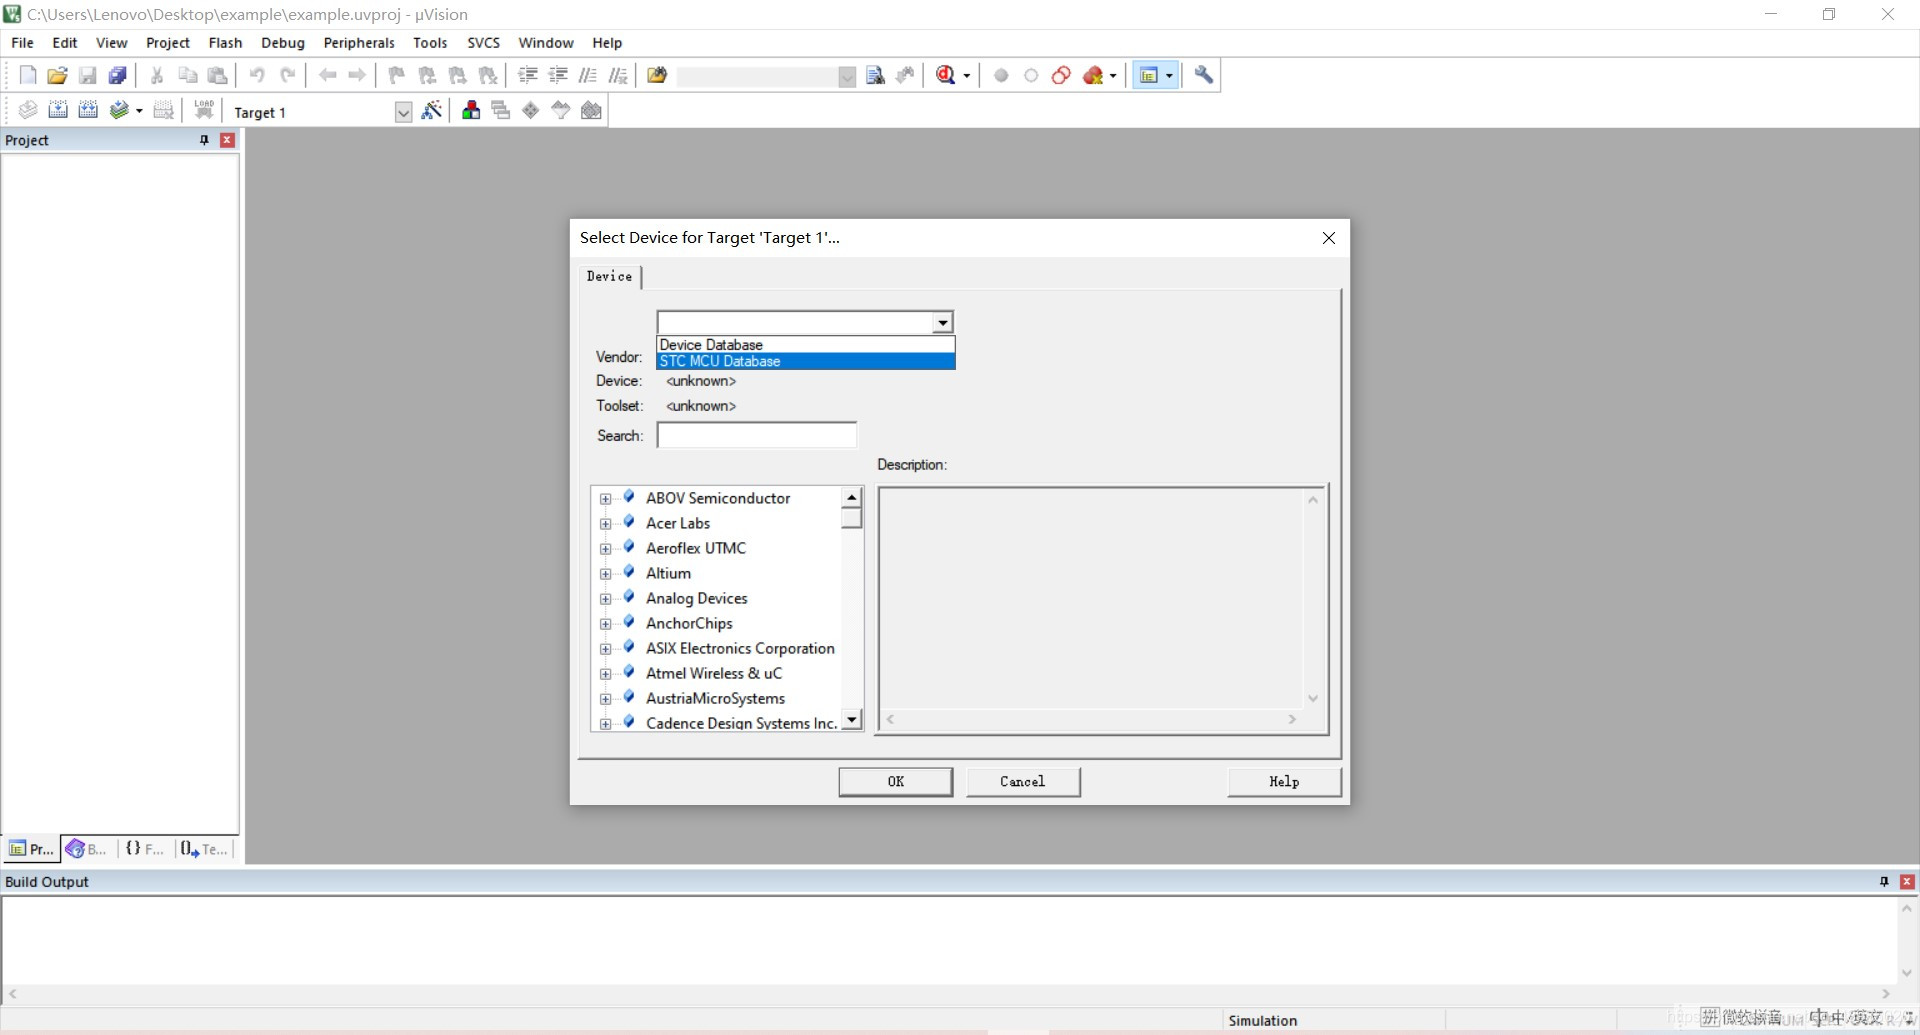This screenshot has height=1035, width=1920.
Task: Cancel the Select Device dialog
Action: point(1023,782)
